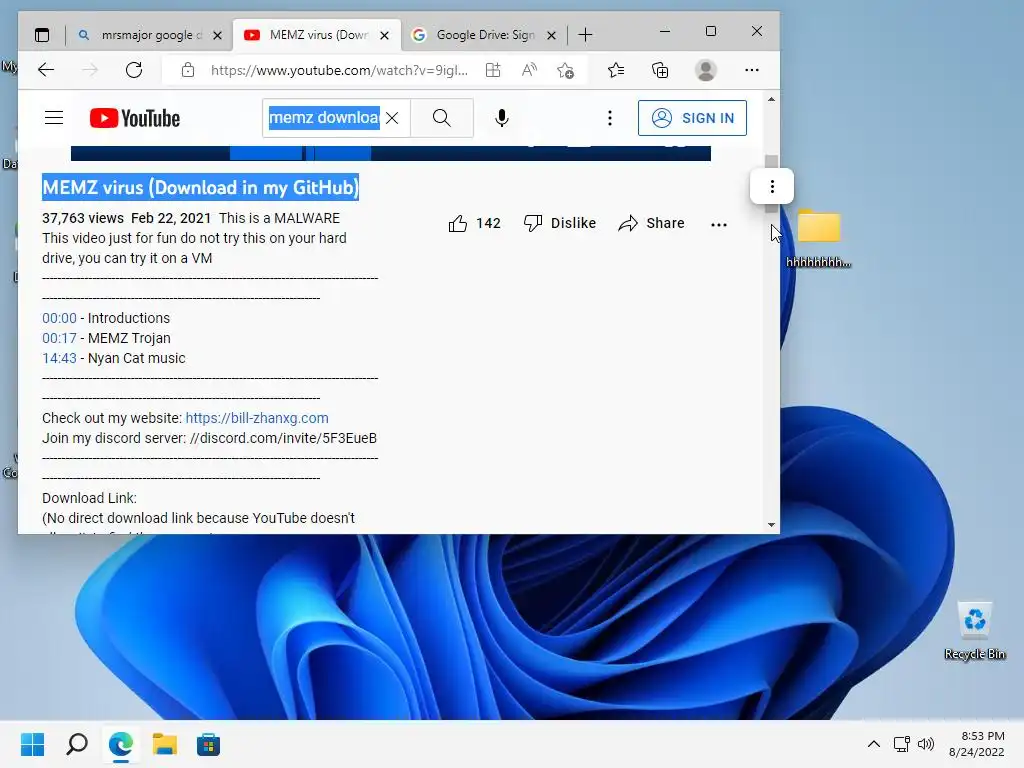Jump to 00:17 MEMZ Trojan timestamp
This screenshot has height=768, width=1024.
click(x=59, y=338)
